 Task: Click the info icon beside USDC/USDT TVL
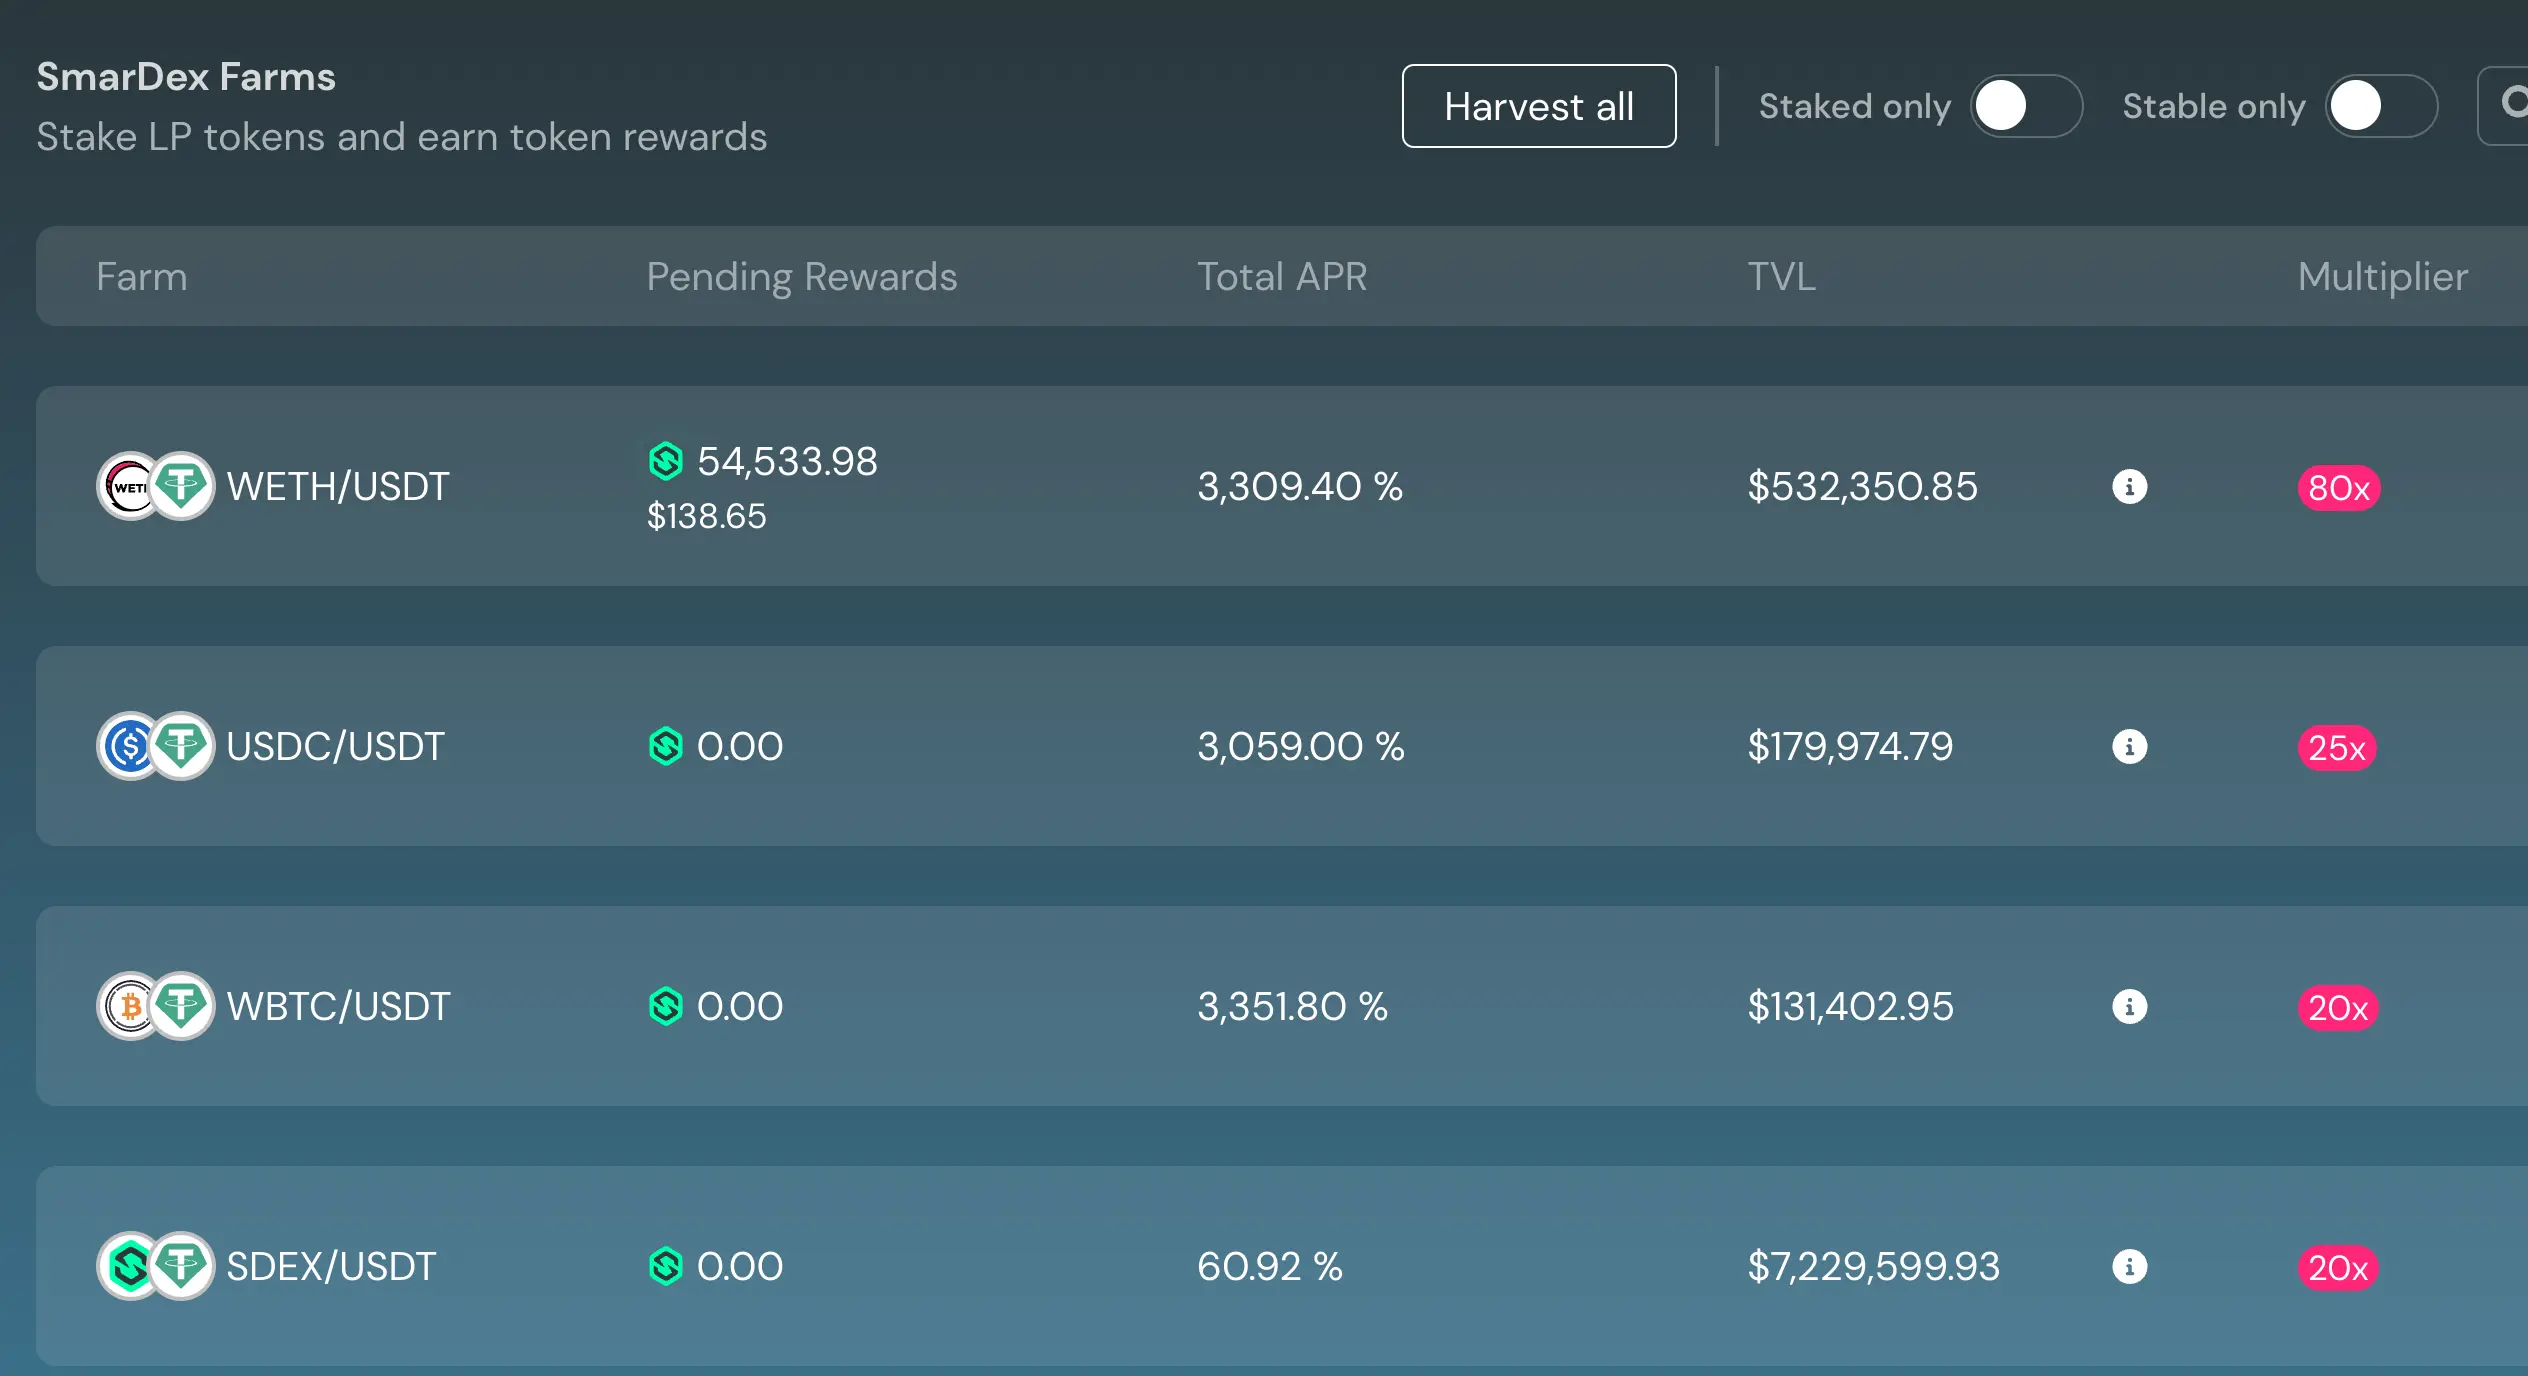click(2129, 747)
